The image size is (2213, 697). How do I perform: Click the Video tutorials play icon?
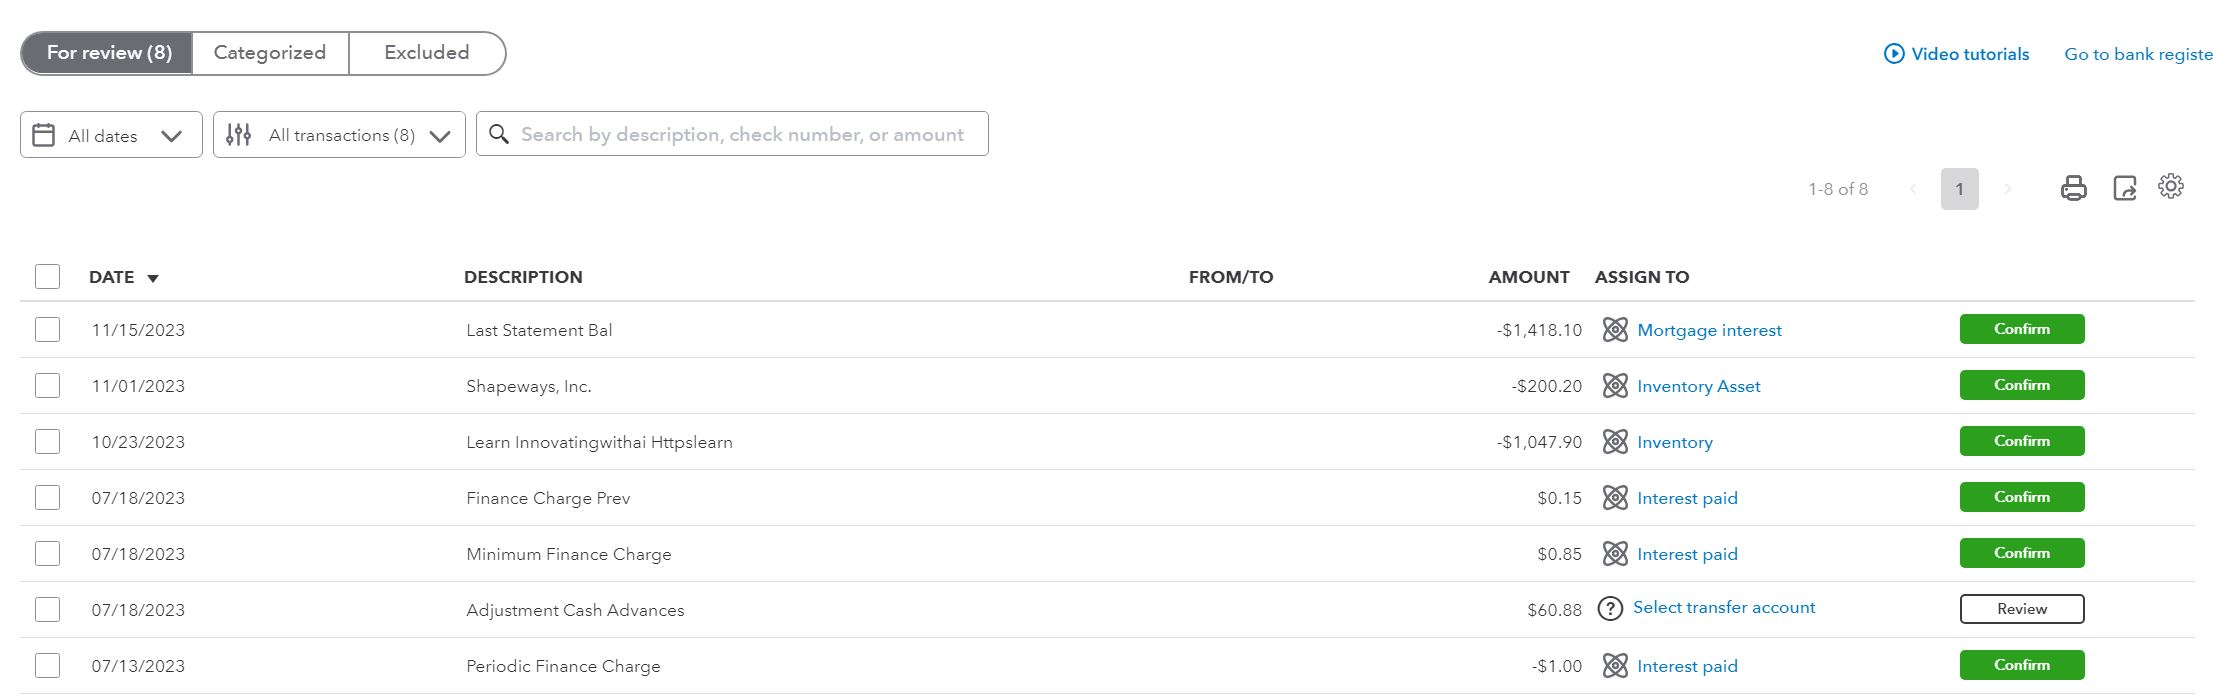1893,54
